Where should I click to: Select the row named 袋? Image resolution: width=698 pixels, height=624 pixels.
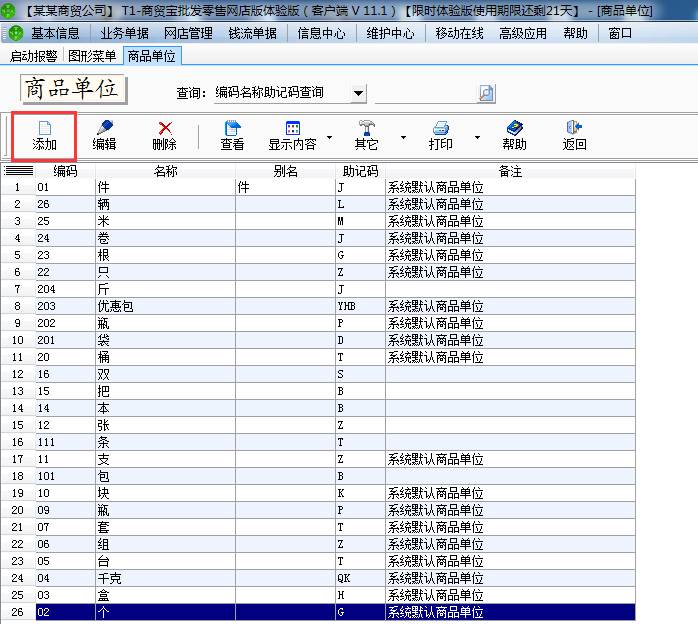coord(318,340)
